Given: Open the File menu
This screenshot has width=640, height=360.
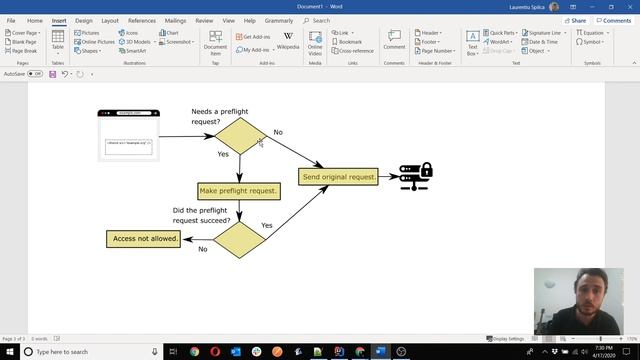Looking at the screenshot, I should pos(11,20).
